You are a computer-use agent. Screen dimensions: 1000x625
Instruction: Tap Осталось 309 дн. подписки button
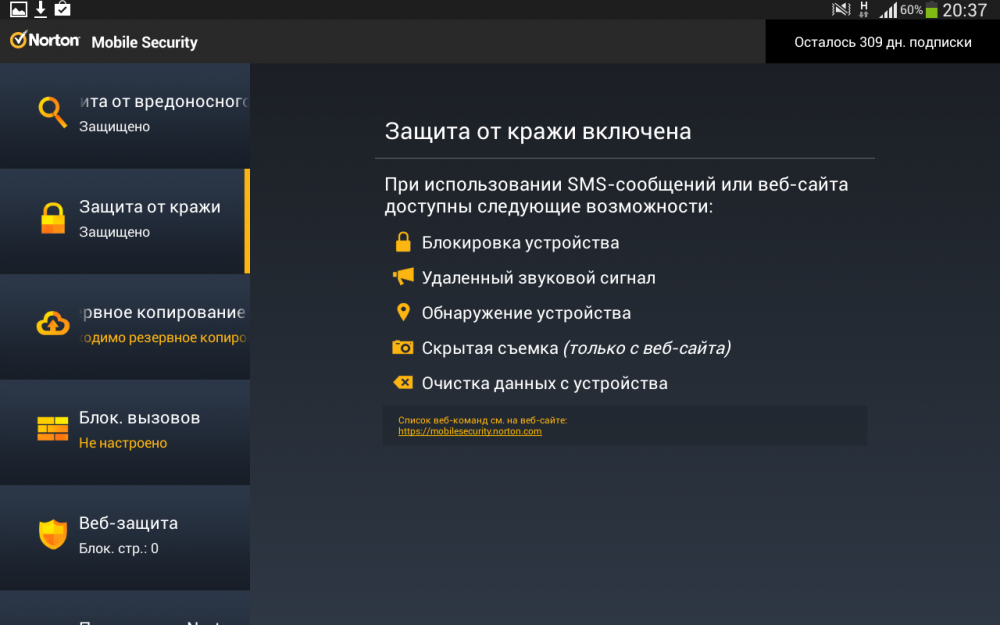click(883, 41)
